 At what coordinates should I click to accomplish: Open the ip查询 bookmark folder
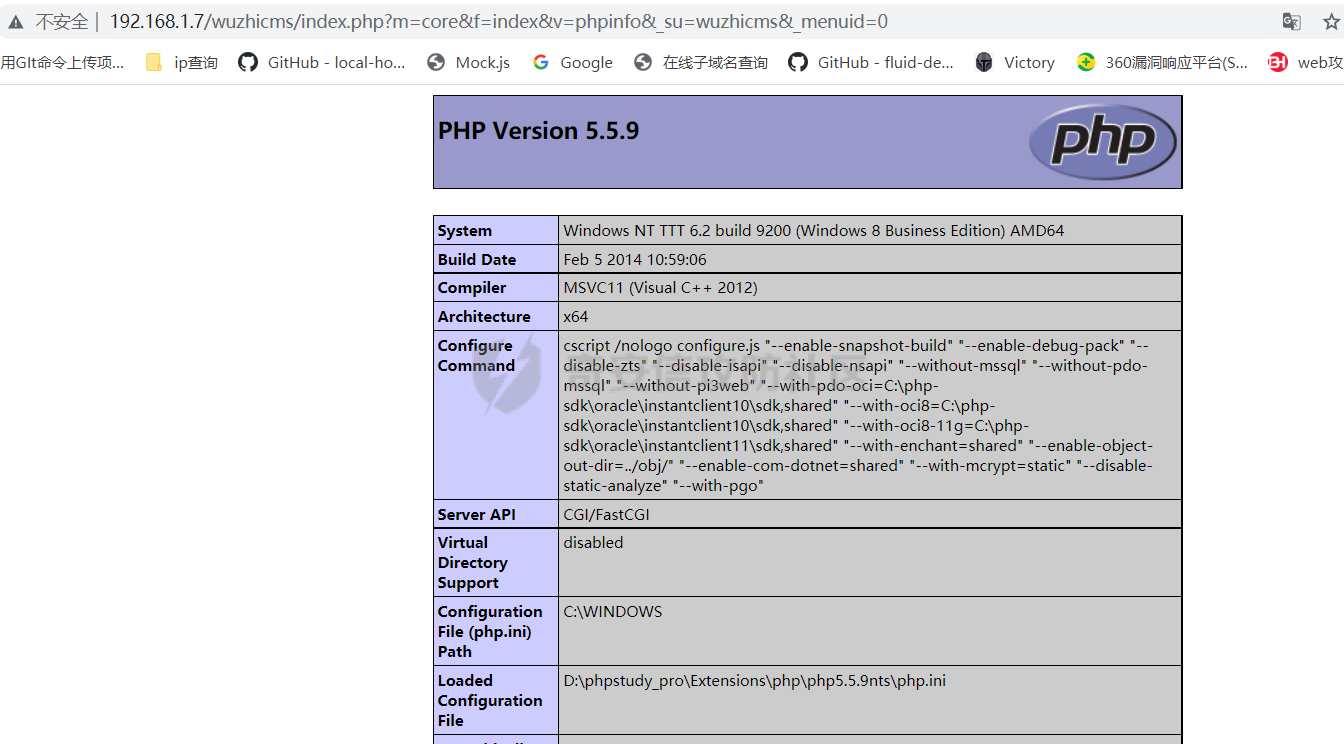pos(182,62)
